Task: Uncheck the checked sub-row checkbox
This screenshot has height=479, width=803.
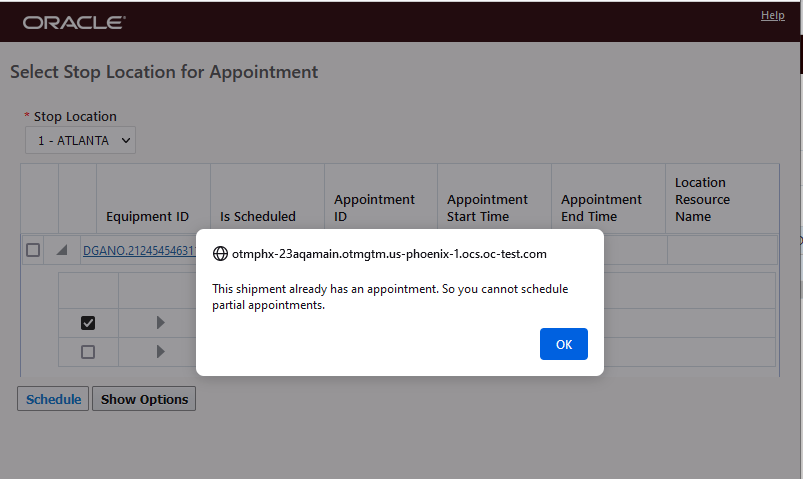Action: [88, 323]
